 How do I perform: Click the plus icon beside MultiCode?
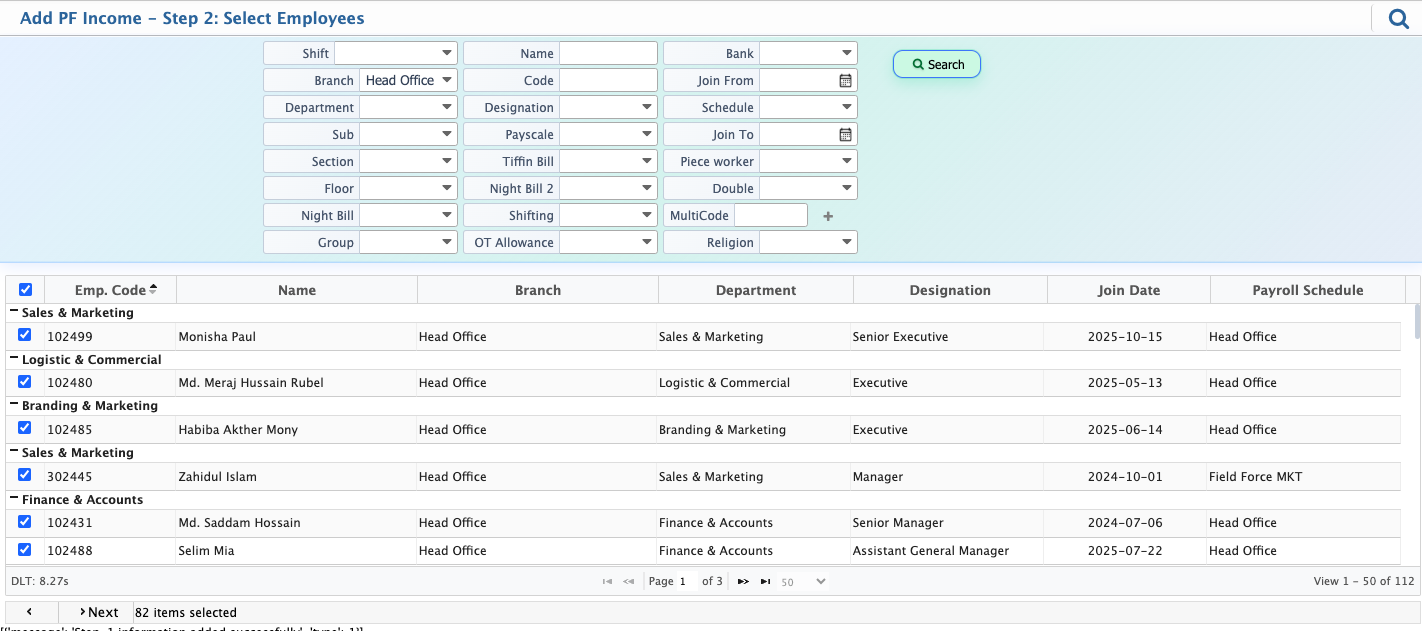828,216
